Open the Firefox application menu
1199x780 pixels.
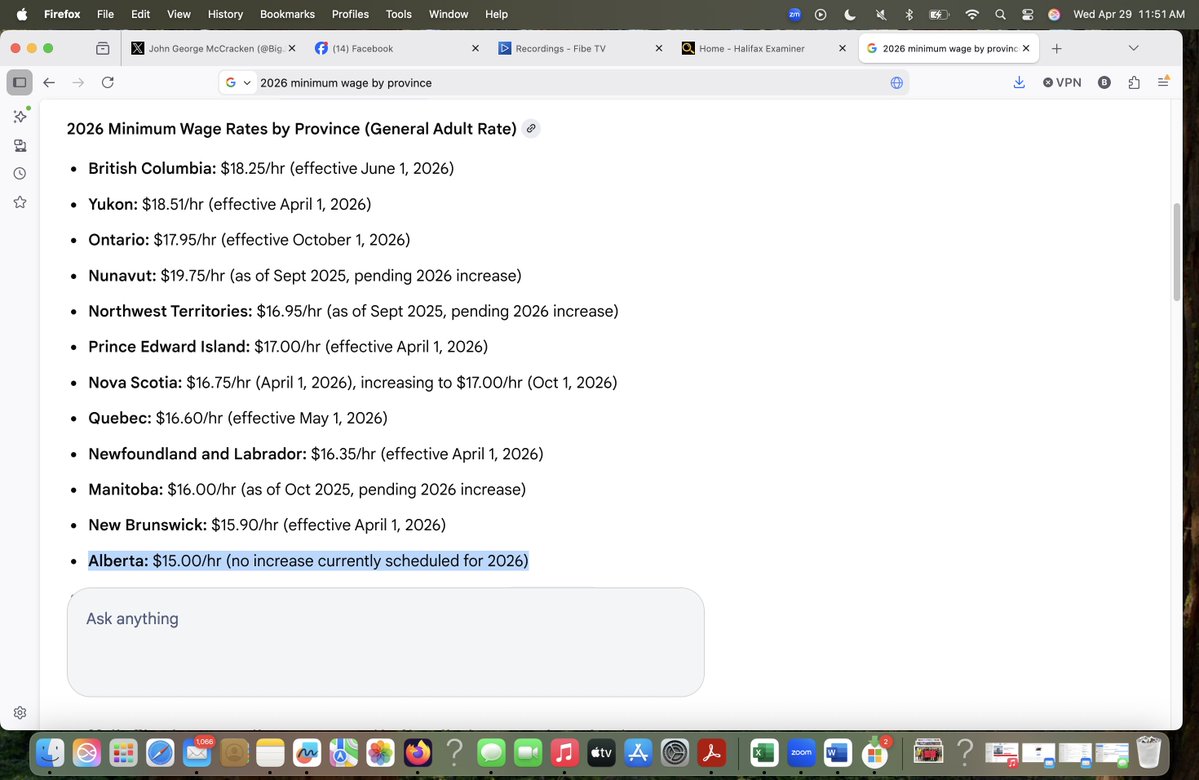pos(1163,83)
